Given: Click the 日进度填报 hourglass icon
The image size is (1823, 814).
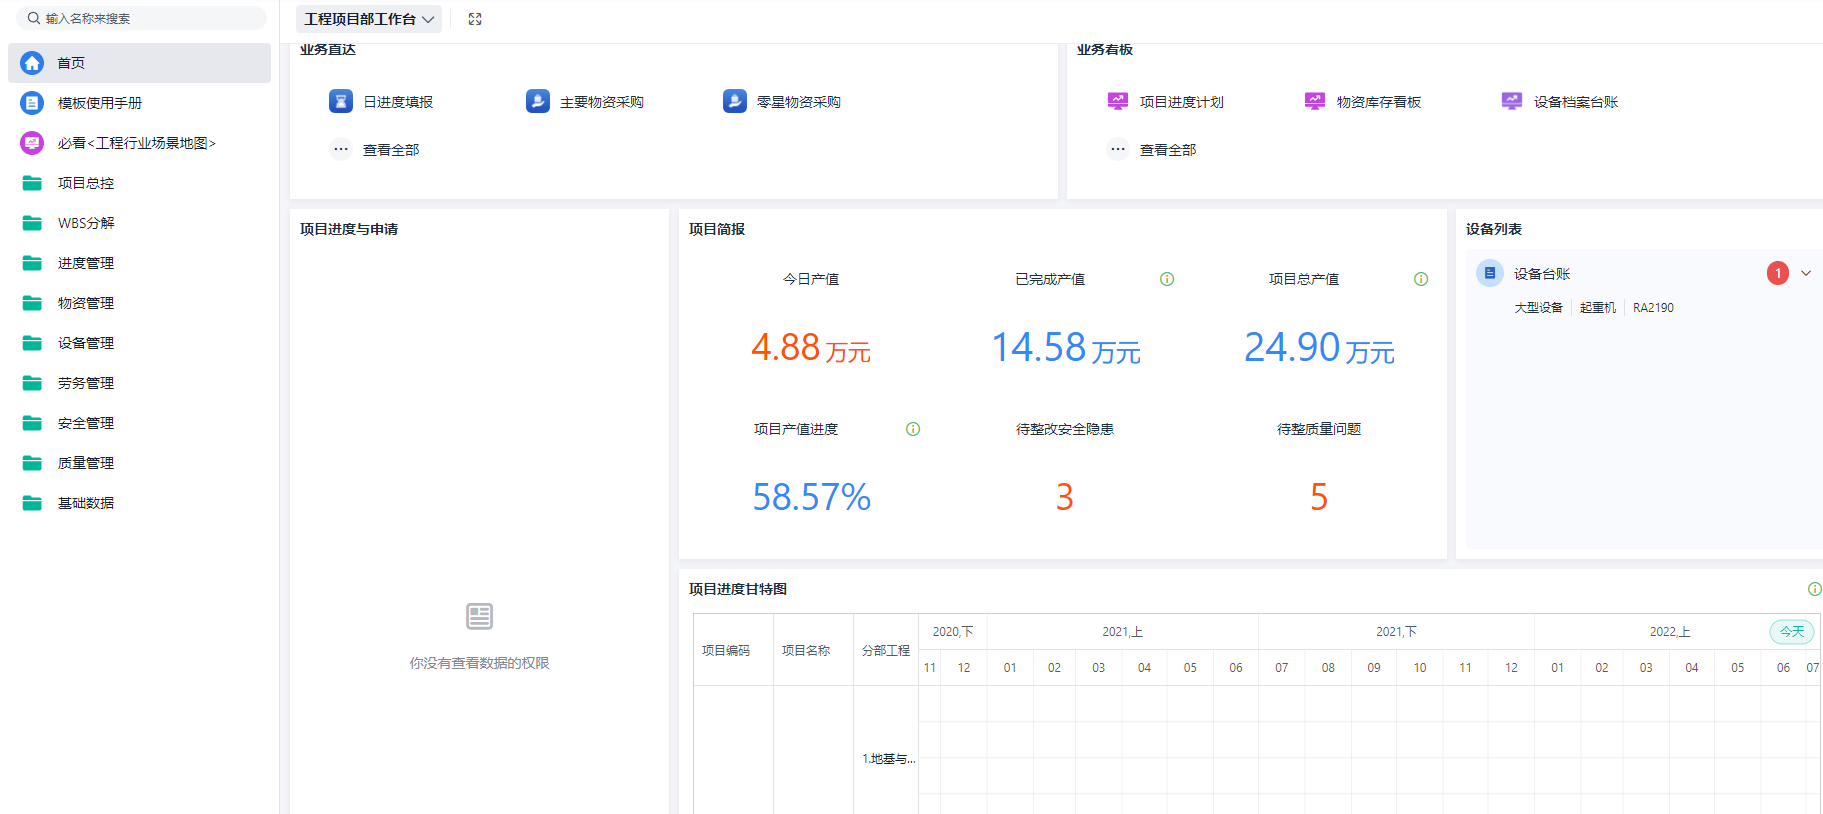Looking at the screenshot, I should coord(341,101).
